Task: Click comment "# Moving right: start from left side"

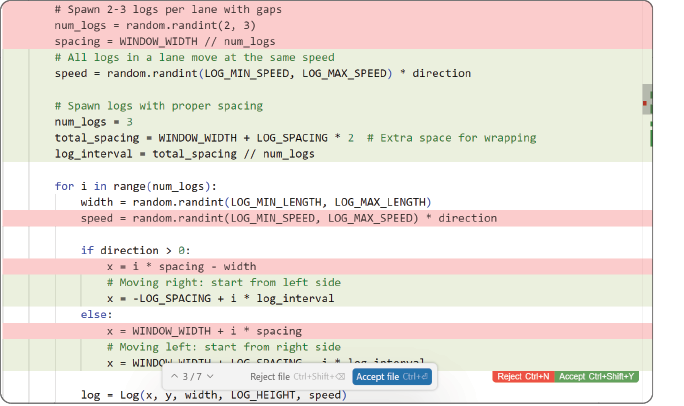Action: click(224, 283)
